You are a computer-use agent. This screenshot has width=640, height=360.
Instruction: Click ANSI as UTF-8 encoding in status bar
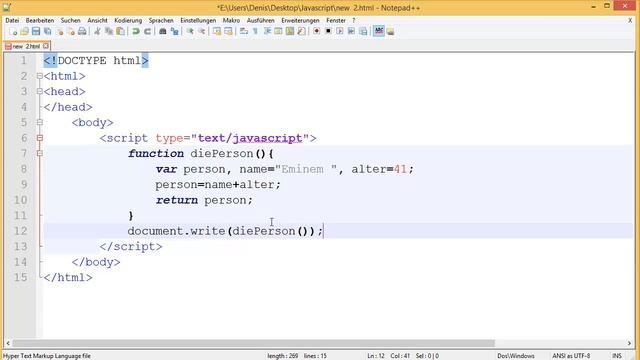[x=571, y=356]
